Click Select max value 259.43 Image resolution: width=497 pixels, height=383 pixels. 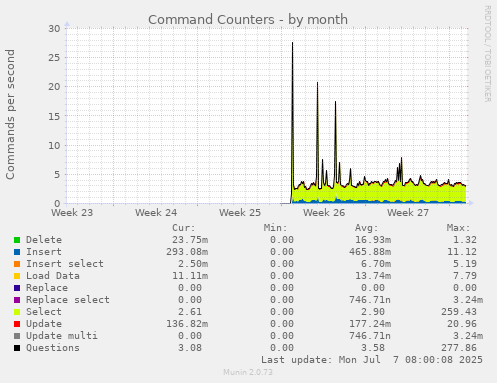(459, 312)
